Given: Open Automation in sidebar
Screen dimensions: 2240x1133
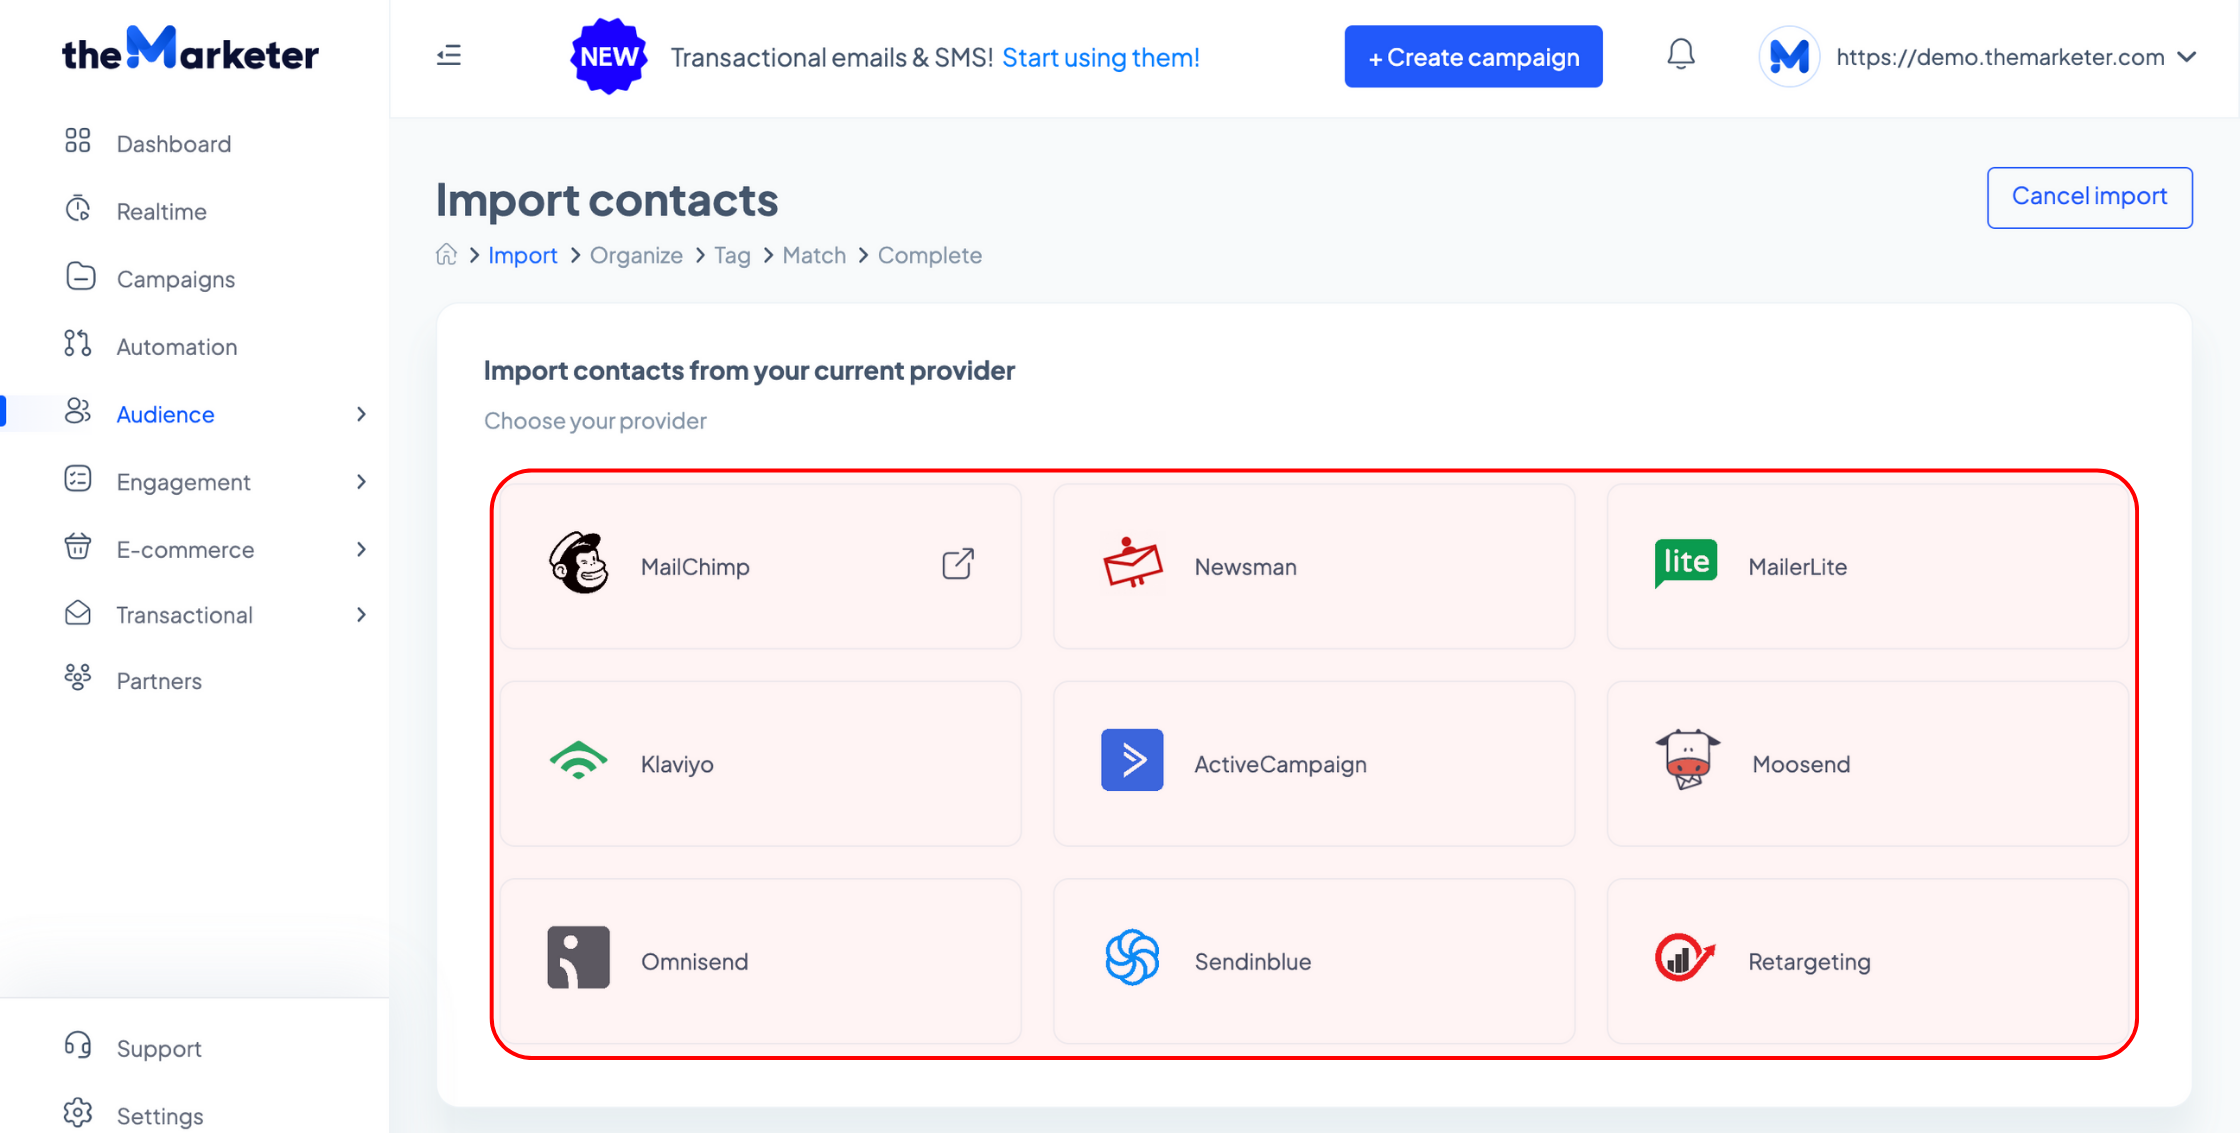Looking at the screenshot, I should point(177,346).
